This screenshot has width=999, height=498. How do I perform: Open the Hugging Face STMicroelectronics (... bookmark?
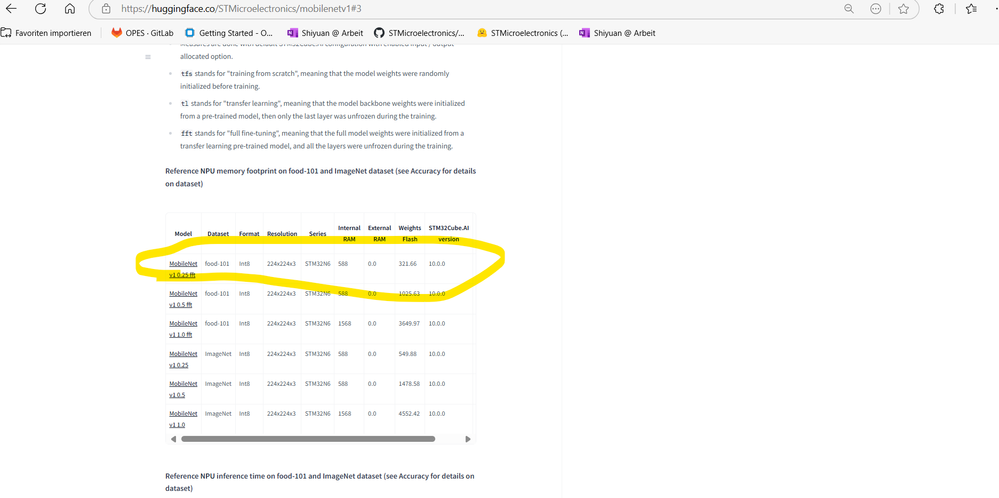pos(523,33)
